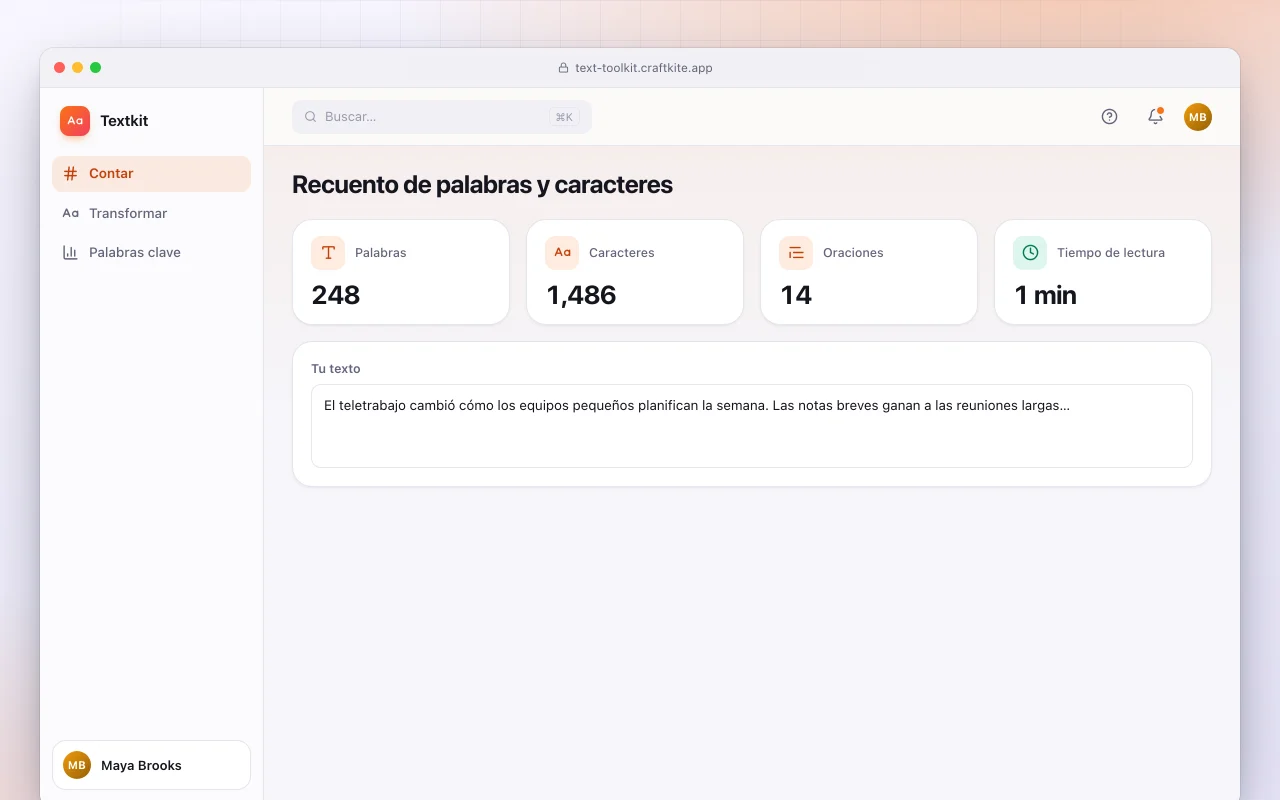Screen dimensions: 1280x800
Task: Click into the Tu texto text area
Action: pos(752,426)
